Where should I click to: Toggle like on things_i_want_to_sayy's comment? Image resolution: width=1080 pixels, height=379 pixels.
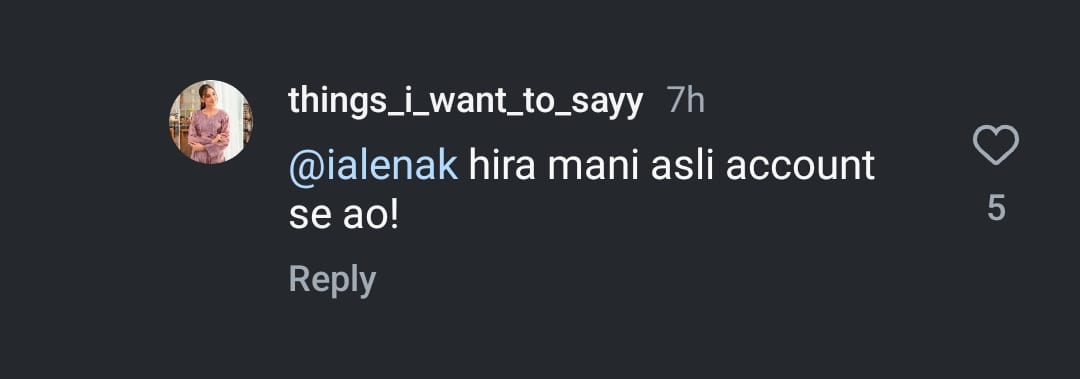point(995,145)
